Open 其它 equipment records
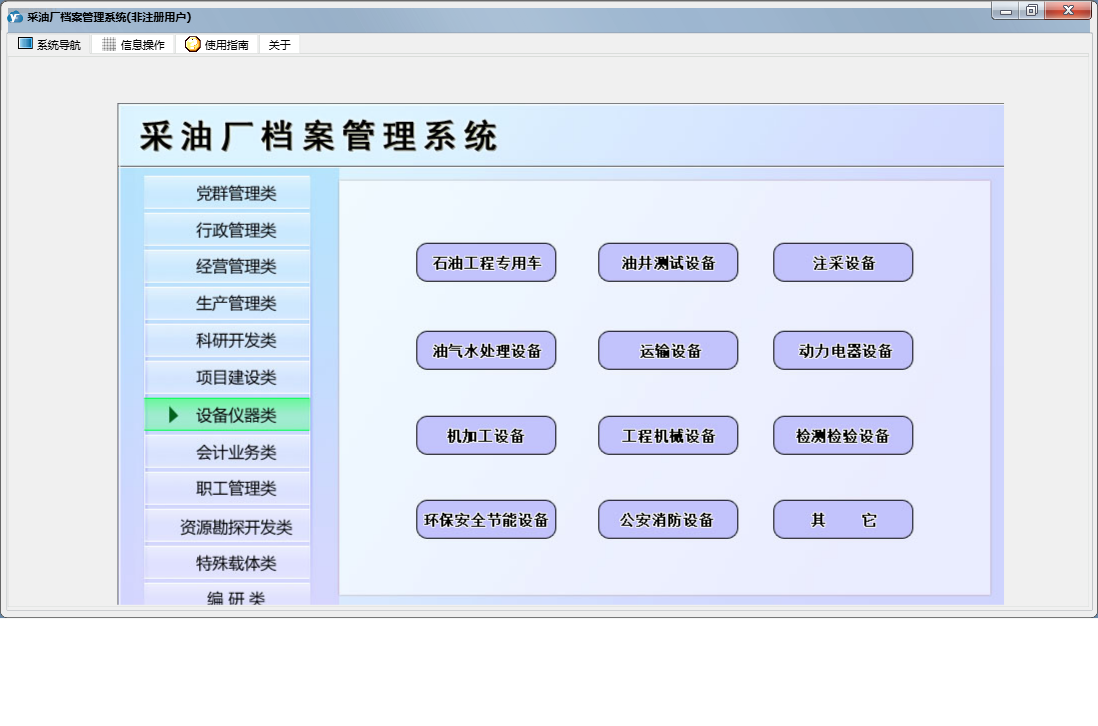This screenshot has height=726, width=1098. (843, 519)
